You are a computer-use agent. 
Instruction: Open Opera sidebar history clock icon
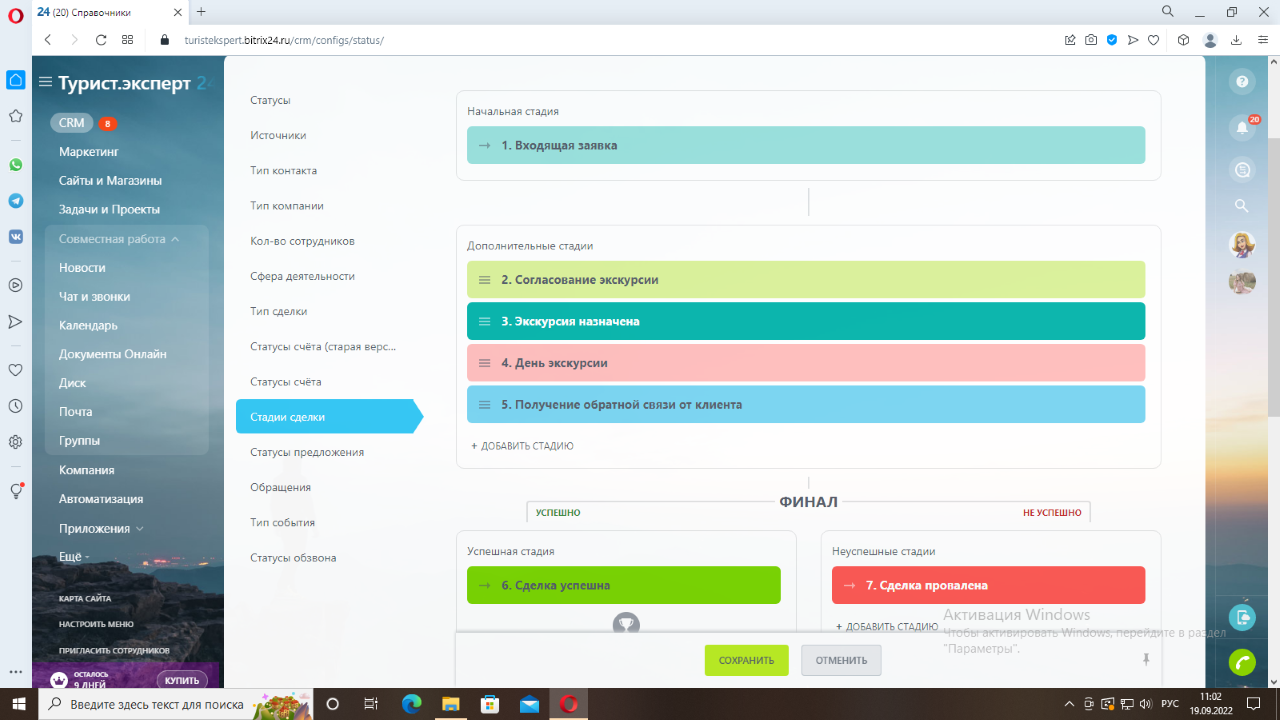(x=15, y=406)
